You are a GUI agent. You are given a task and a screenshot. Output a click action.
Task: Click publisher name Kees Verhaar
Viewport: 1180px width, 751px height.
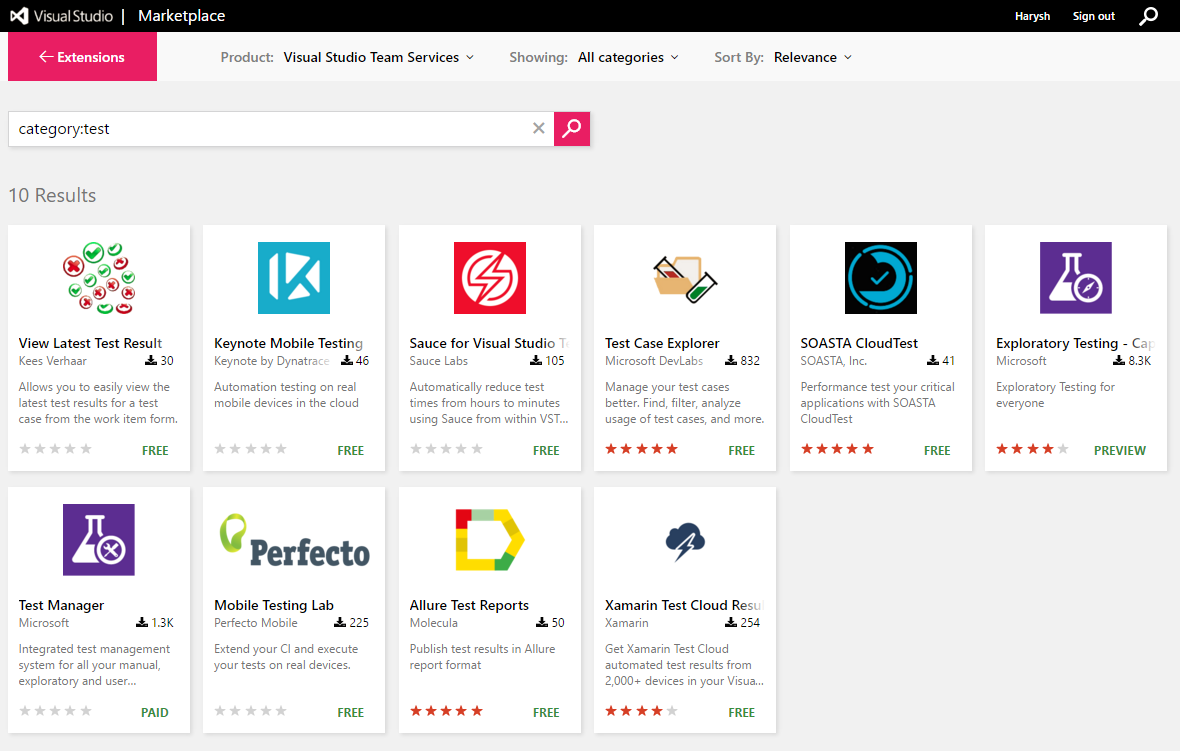pos(53,360)
